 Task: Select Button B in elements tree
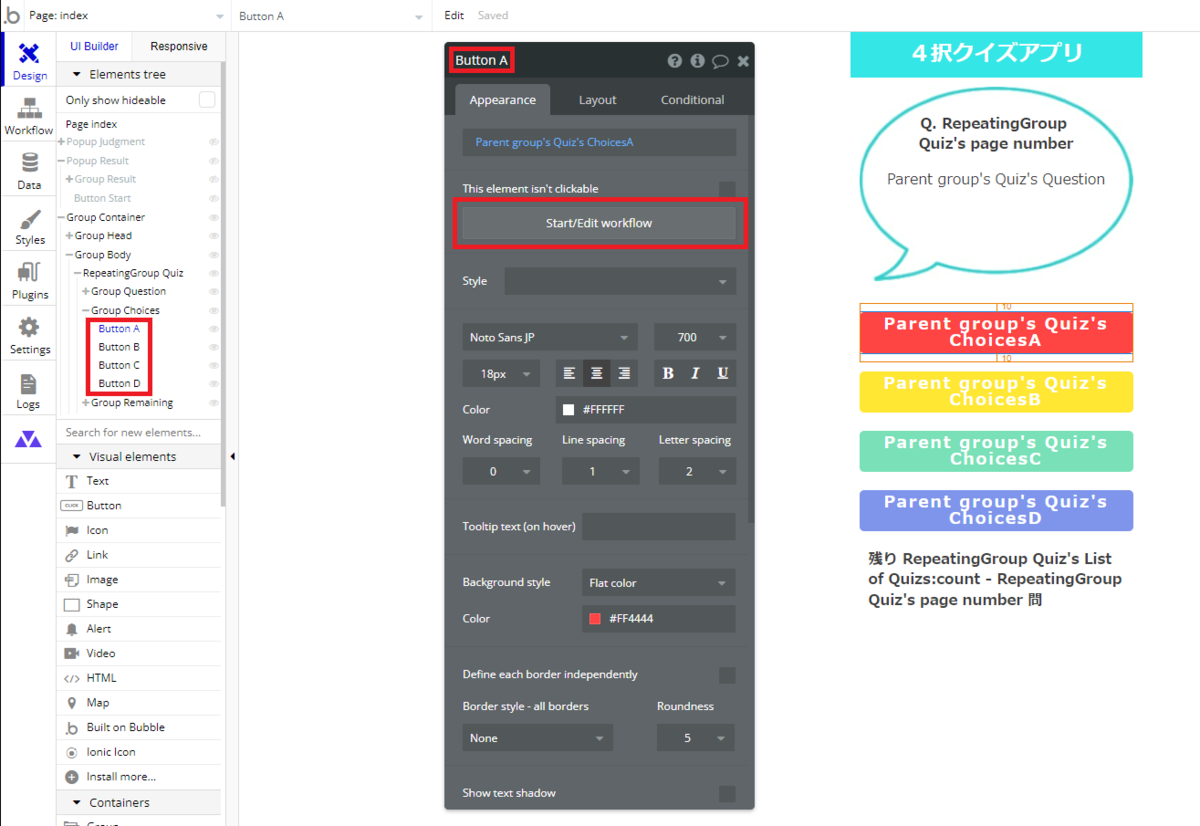coord(119,347)
